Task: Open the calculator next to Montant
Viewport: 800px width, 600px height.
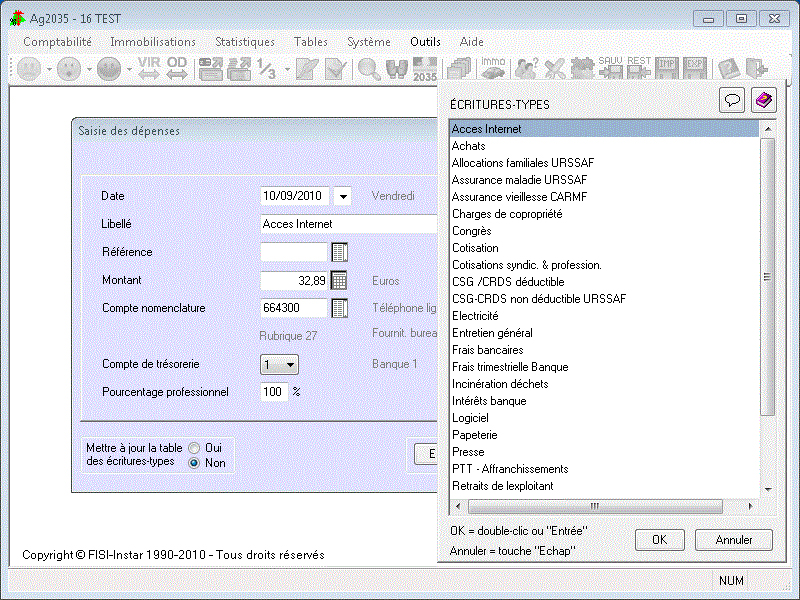Action: coord(339,280)
